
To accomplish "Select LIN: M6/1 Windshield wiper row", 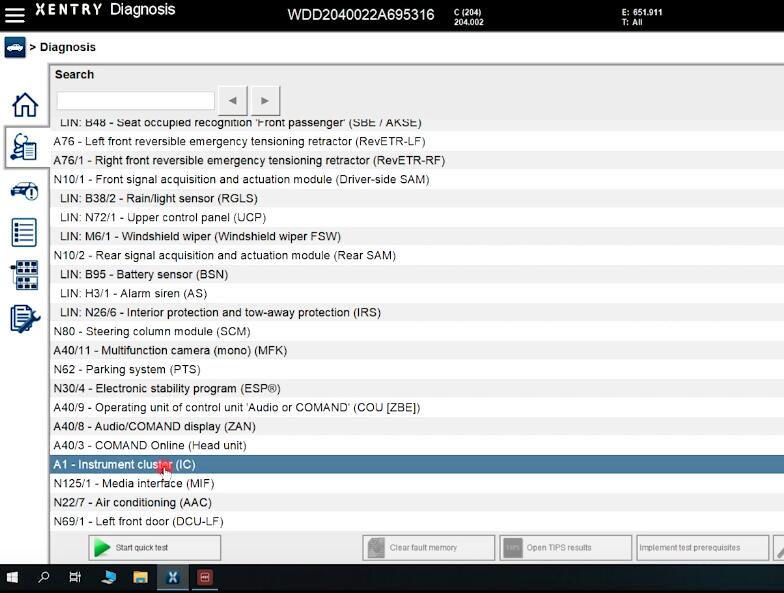I will [417, 236].
